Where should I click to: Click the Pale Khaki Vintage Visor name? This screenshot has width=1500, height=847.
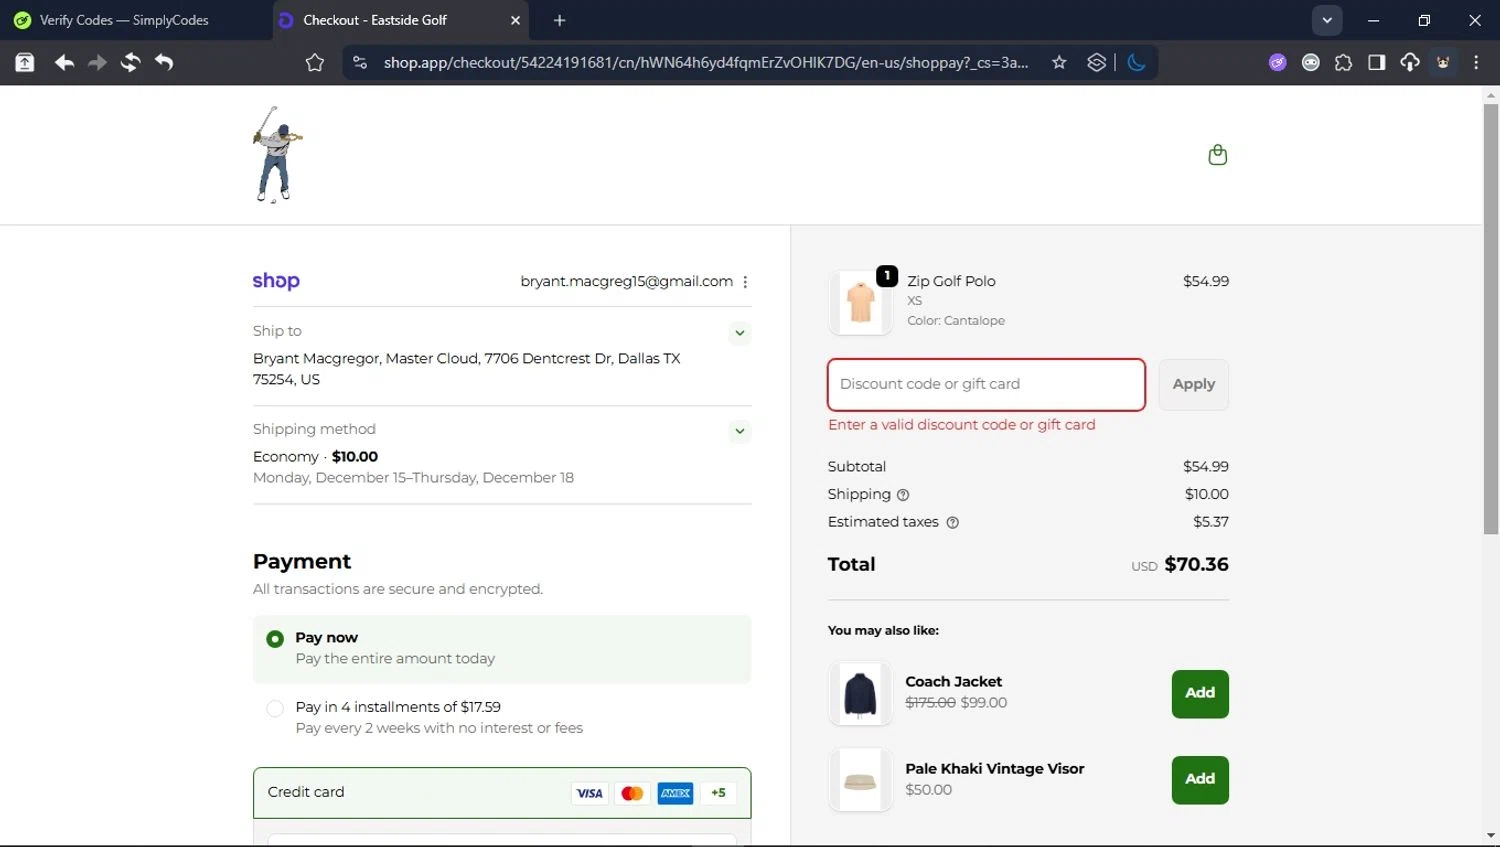click(x=994, y=769)
